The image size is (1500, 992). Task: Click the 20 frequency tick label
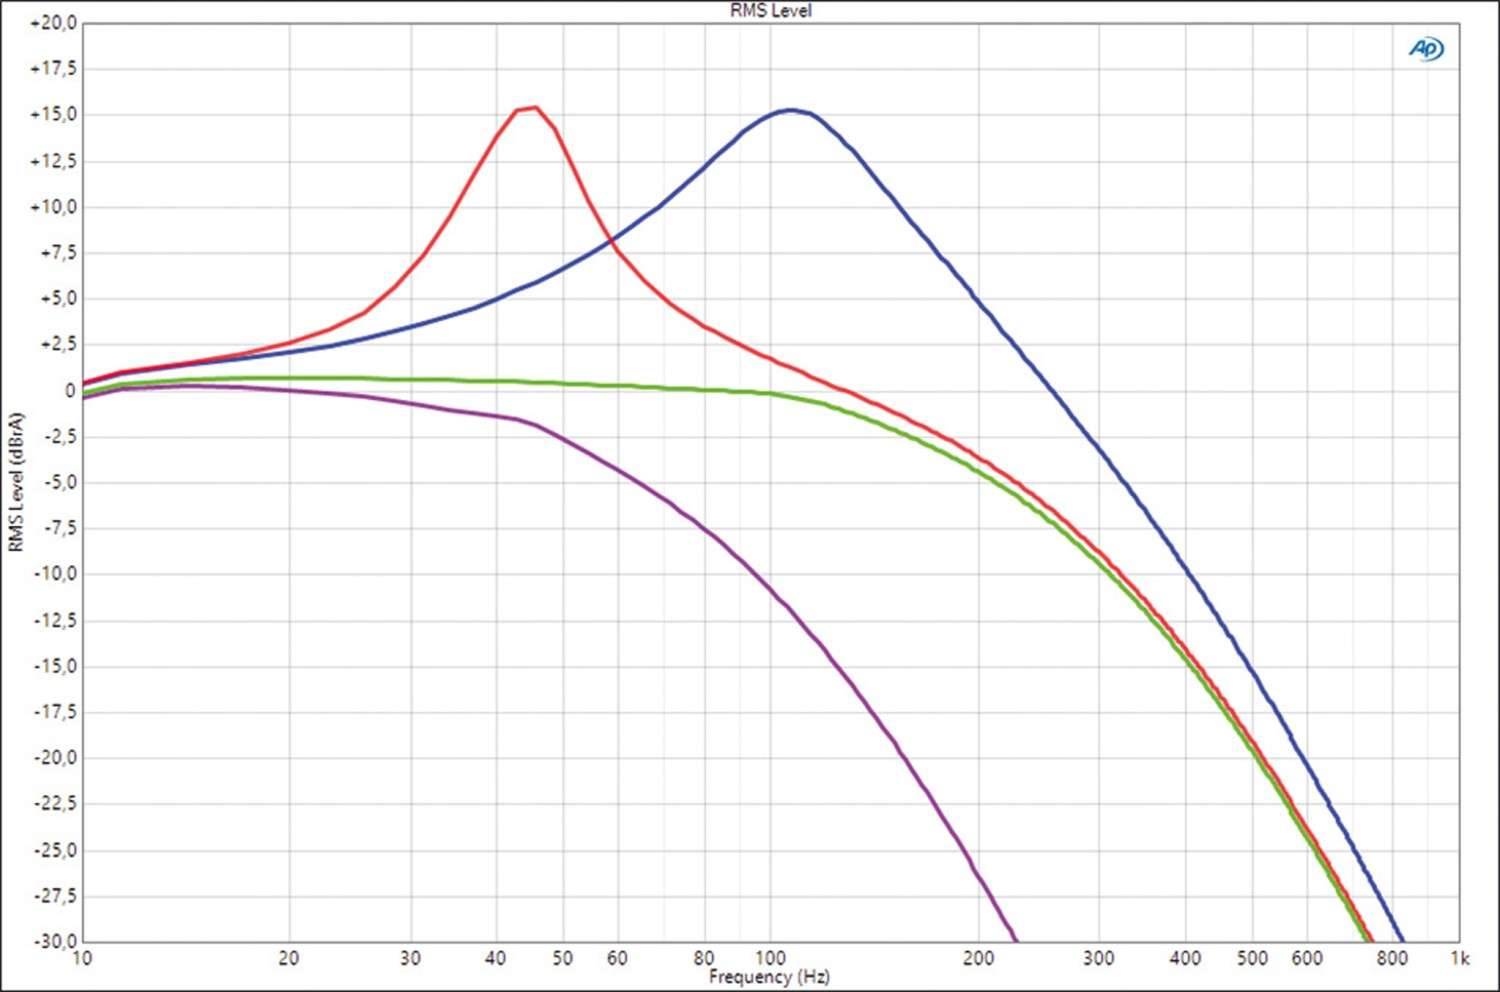(x=289, y=958)
